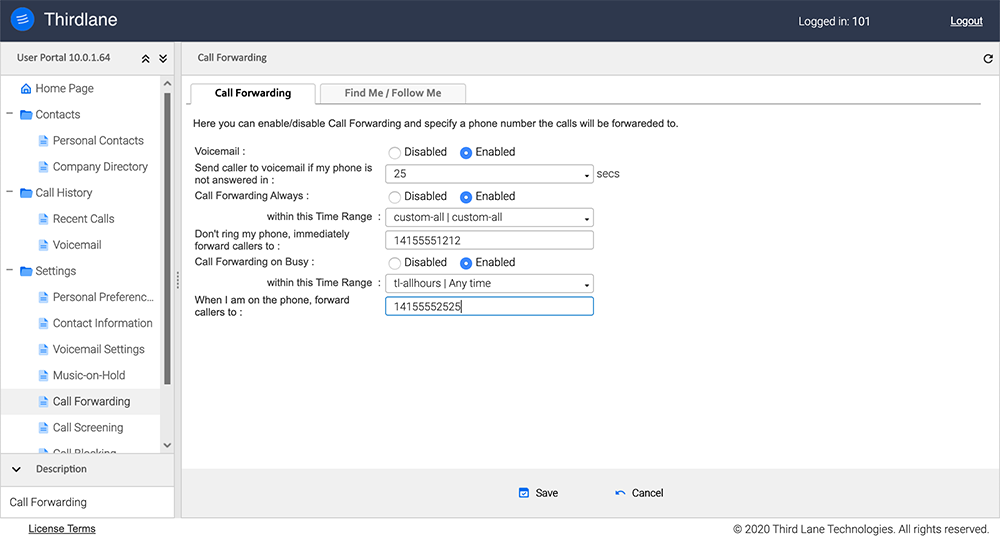Collapse the Settings tree folder

pyautogui.click(x=10, y=271)
